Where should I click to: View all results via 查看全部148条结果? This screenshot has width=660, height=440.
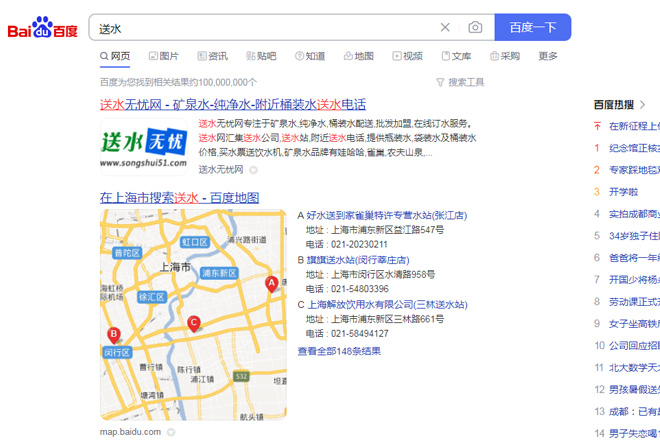339,351
